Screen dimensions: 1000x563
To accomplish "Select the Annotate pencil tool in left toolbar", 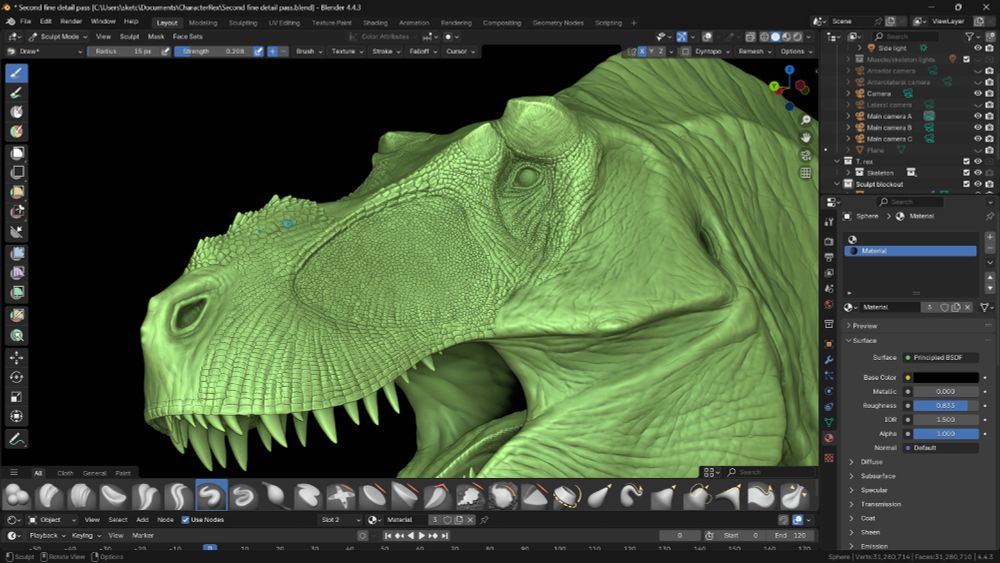I will coord(17,439).
